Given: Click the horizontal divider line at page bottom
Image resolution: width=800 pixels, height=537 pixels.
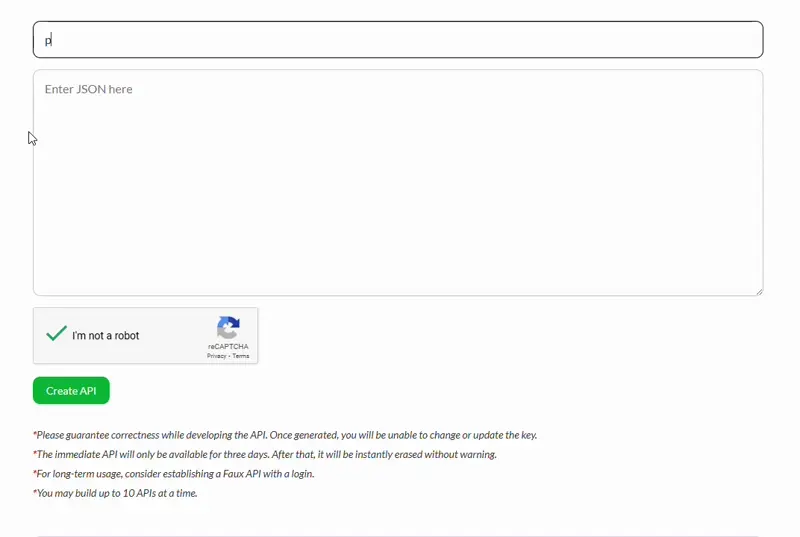Looking at the screenshot, I should point(398,535).
